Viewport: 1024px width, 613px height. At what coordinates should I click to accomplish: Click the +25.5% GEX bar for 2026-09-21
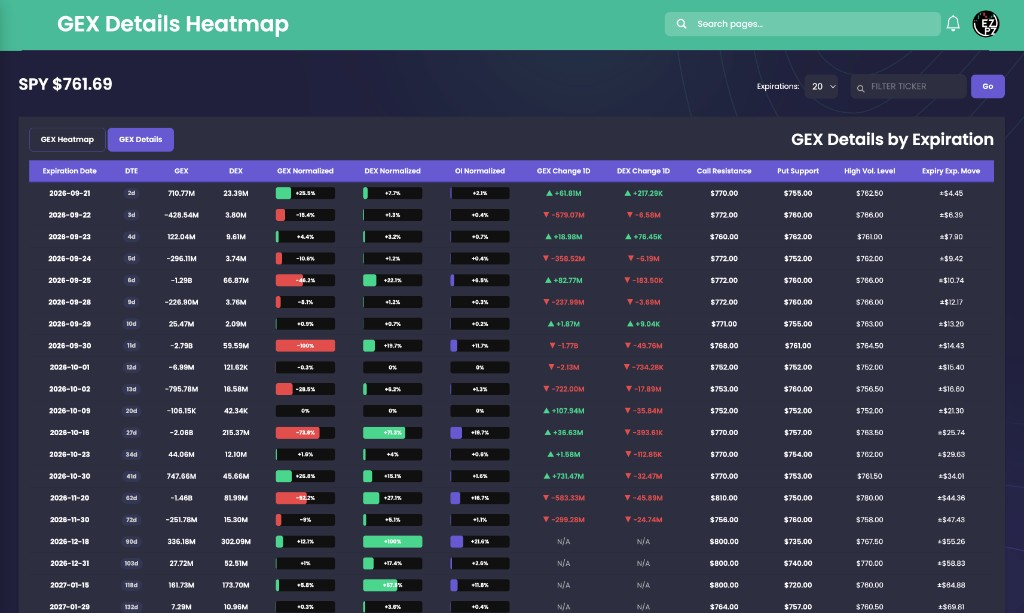click(x=305, y=193)
